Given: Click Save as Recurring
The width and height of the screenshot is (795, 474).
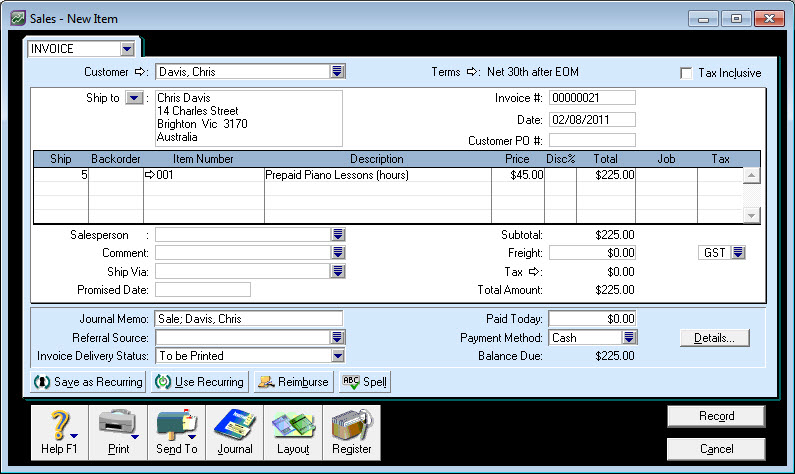Looking at the screenshot, I should click(x=88, y=382).
